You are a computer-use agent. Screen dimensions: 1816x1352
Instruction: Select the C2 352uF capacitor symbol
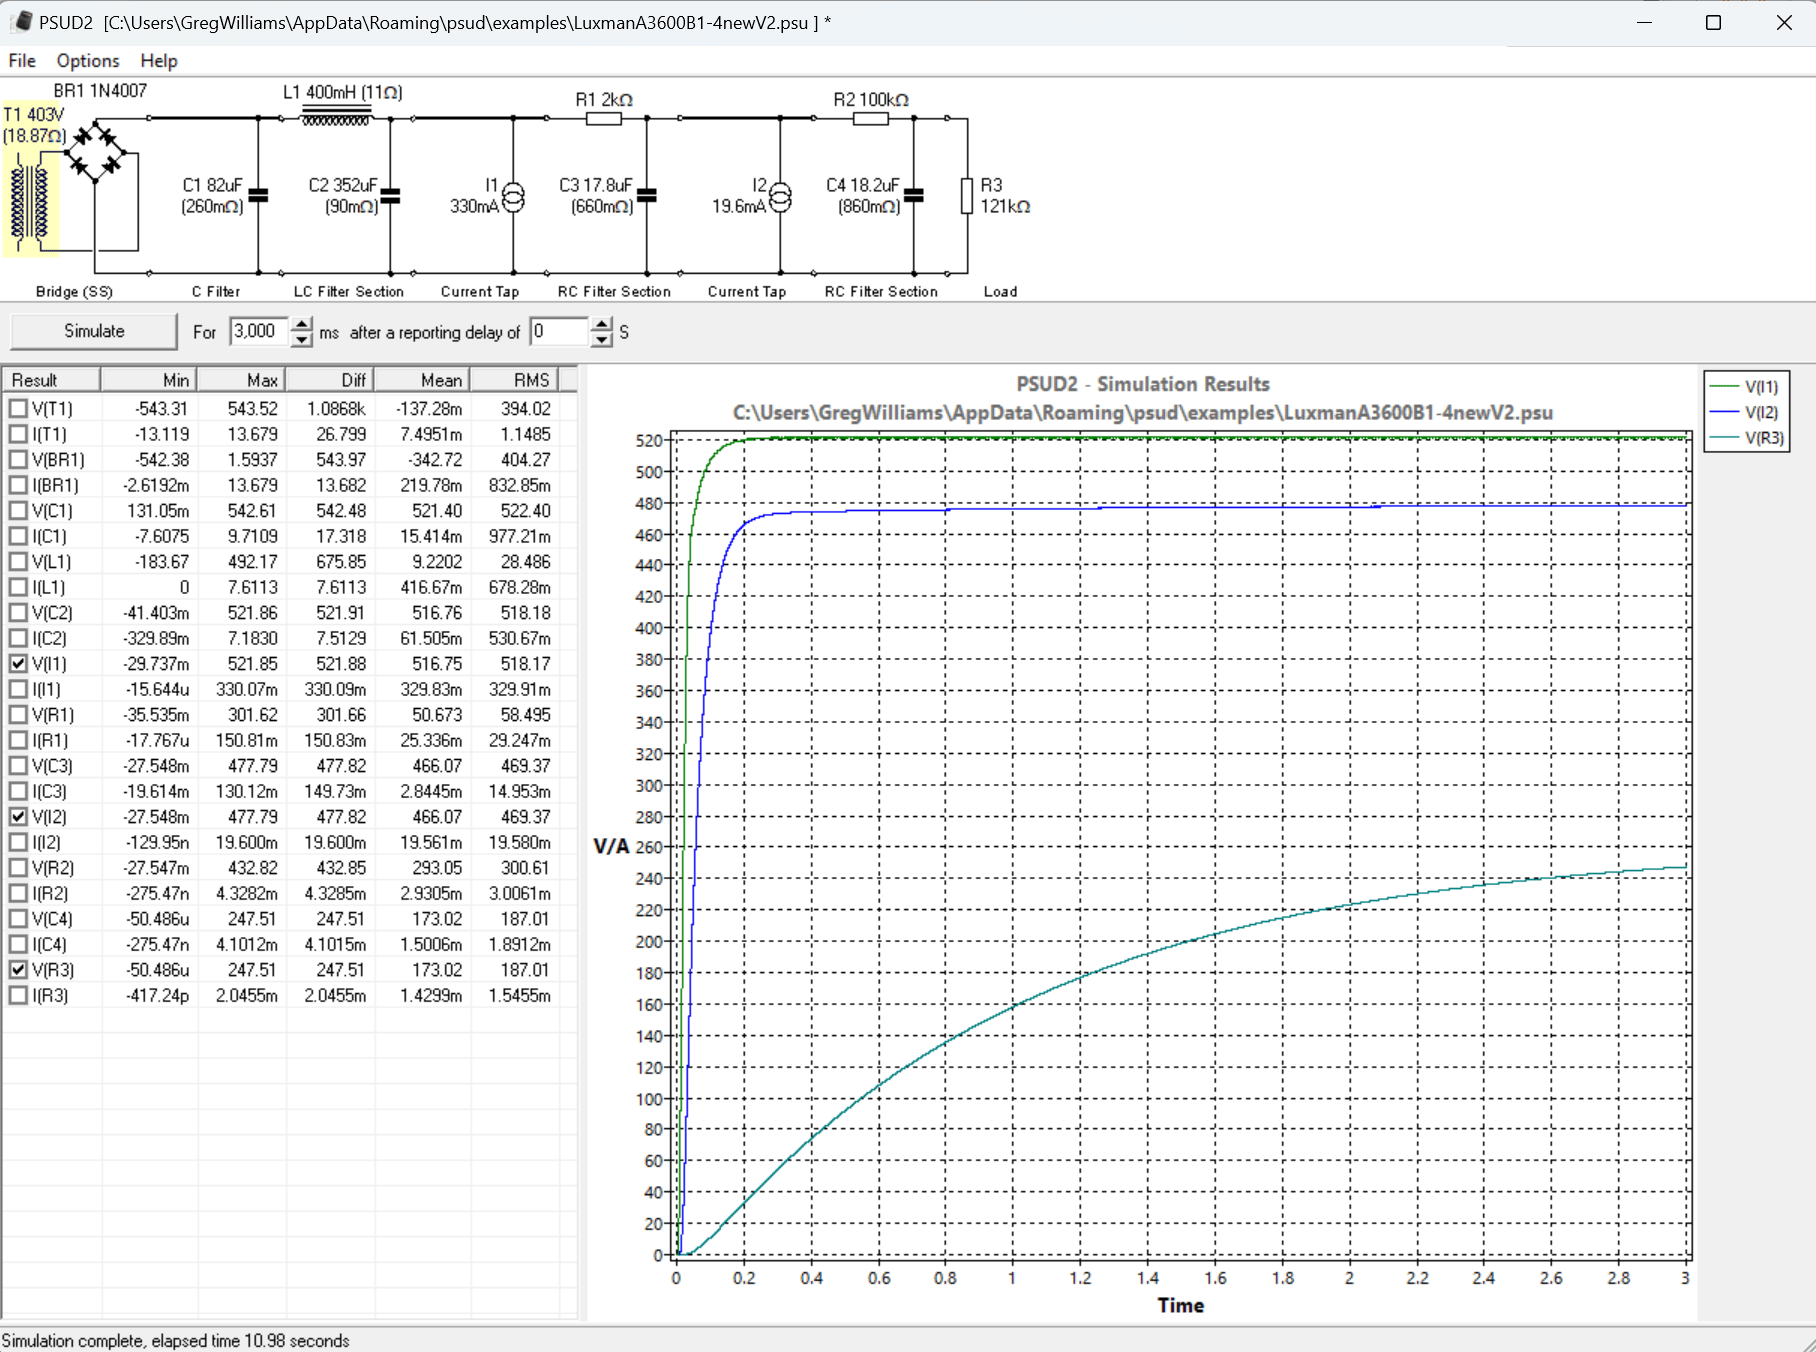tap(390, 196)
